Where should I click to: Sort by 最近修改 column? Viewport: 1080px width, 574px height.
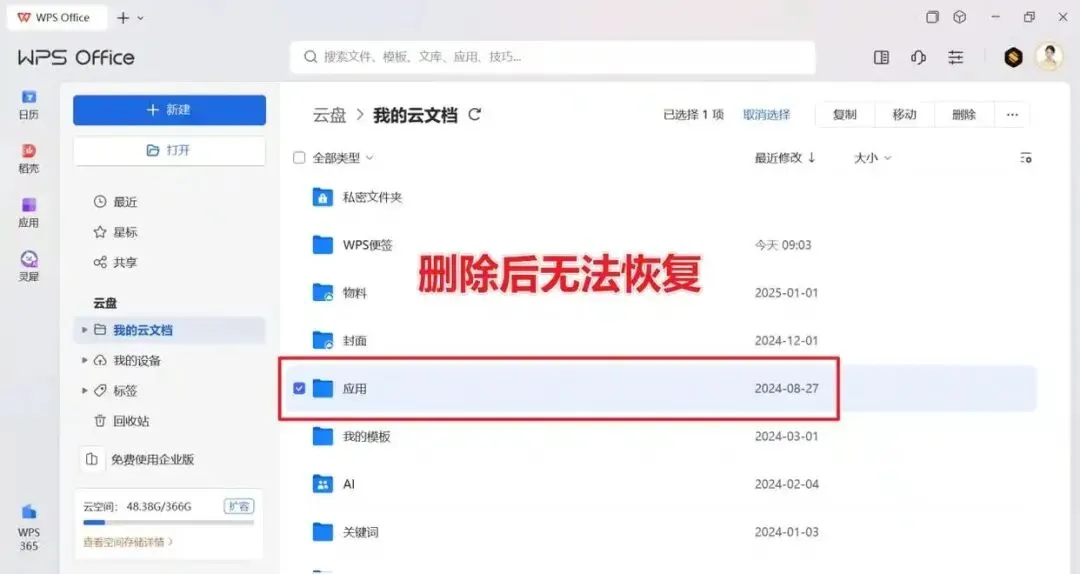(x=785, y=158)
